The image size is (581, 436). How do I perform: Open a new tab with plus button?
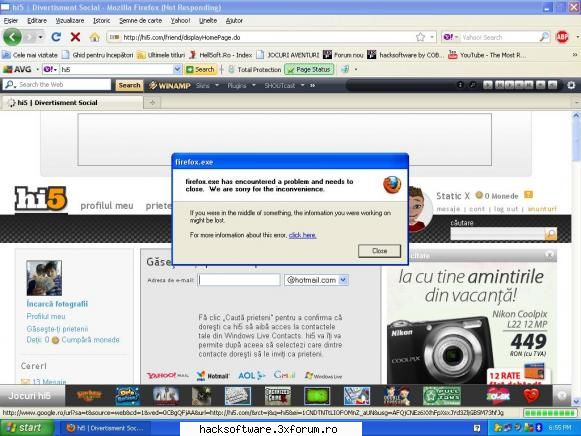click(x=152, y=103)
